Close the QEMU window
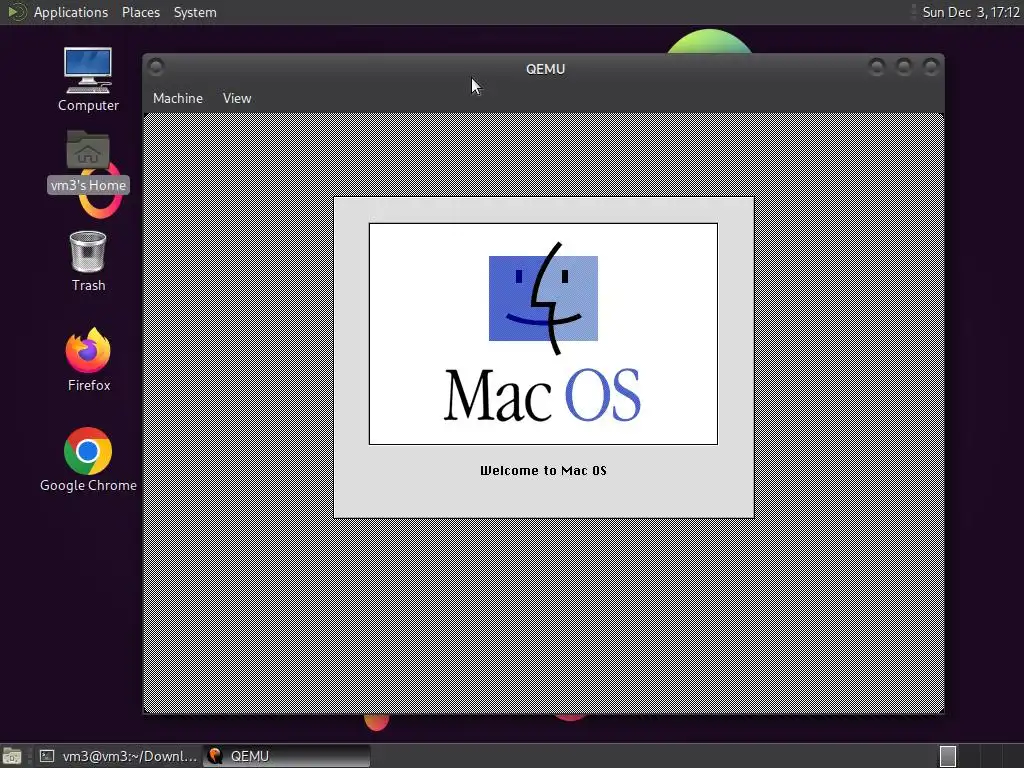The image size is (1024, 768). coord(931,67)
